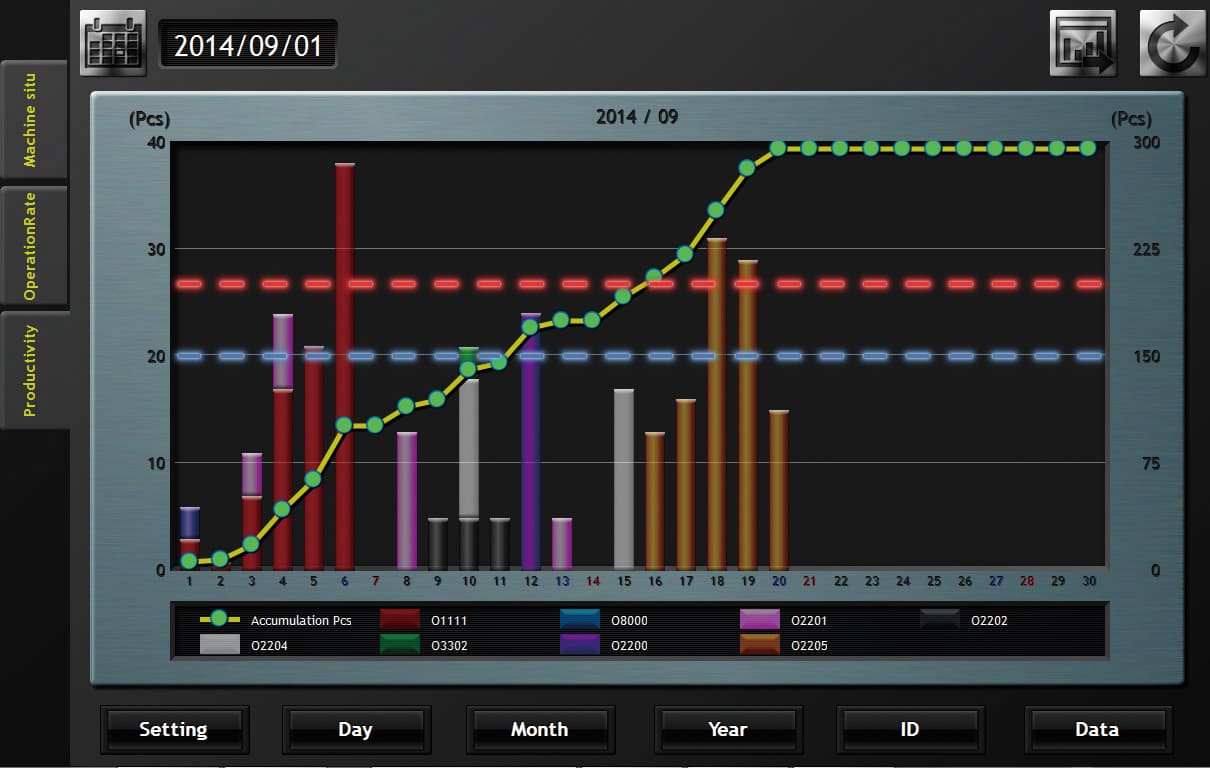Image resolution: width=1210 pixels, height=768 pixels.
Task: Click the chart title 2014 / 09
Action: click(x=637, y=117)
